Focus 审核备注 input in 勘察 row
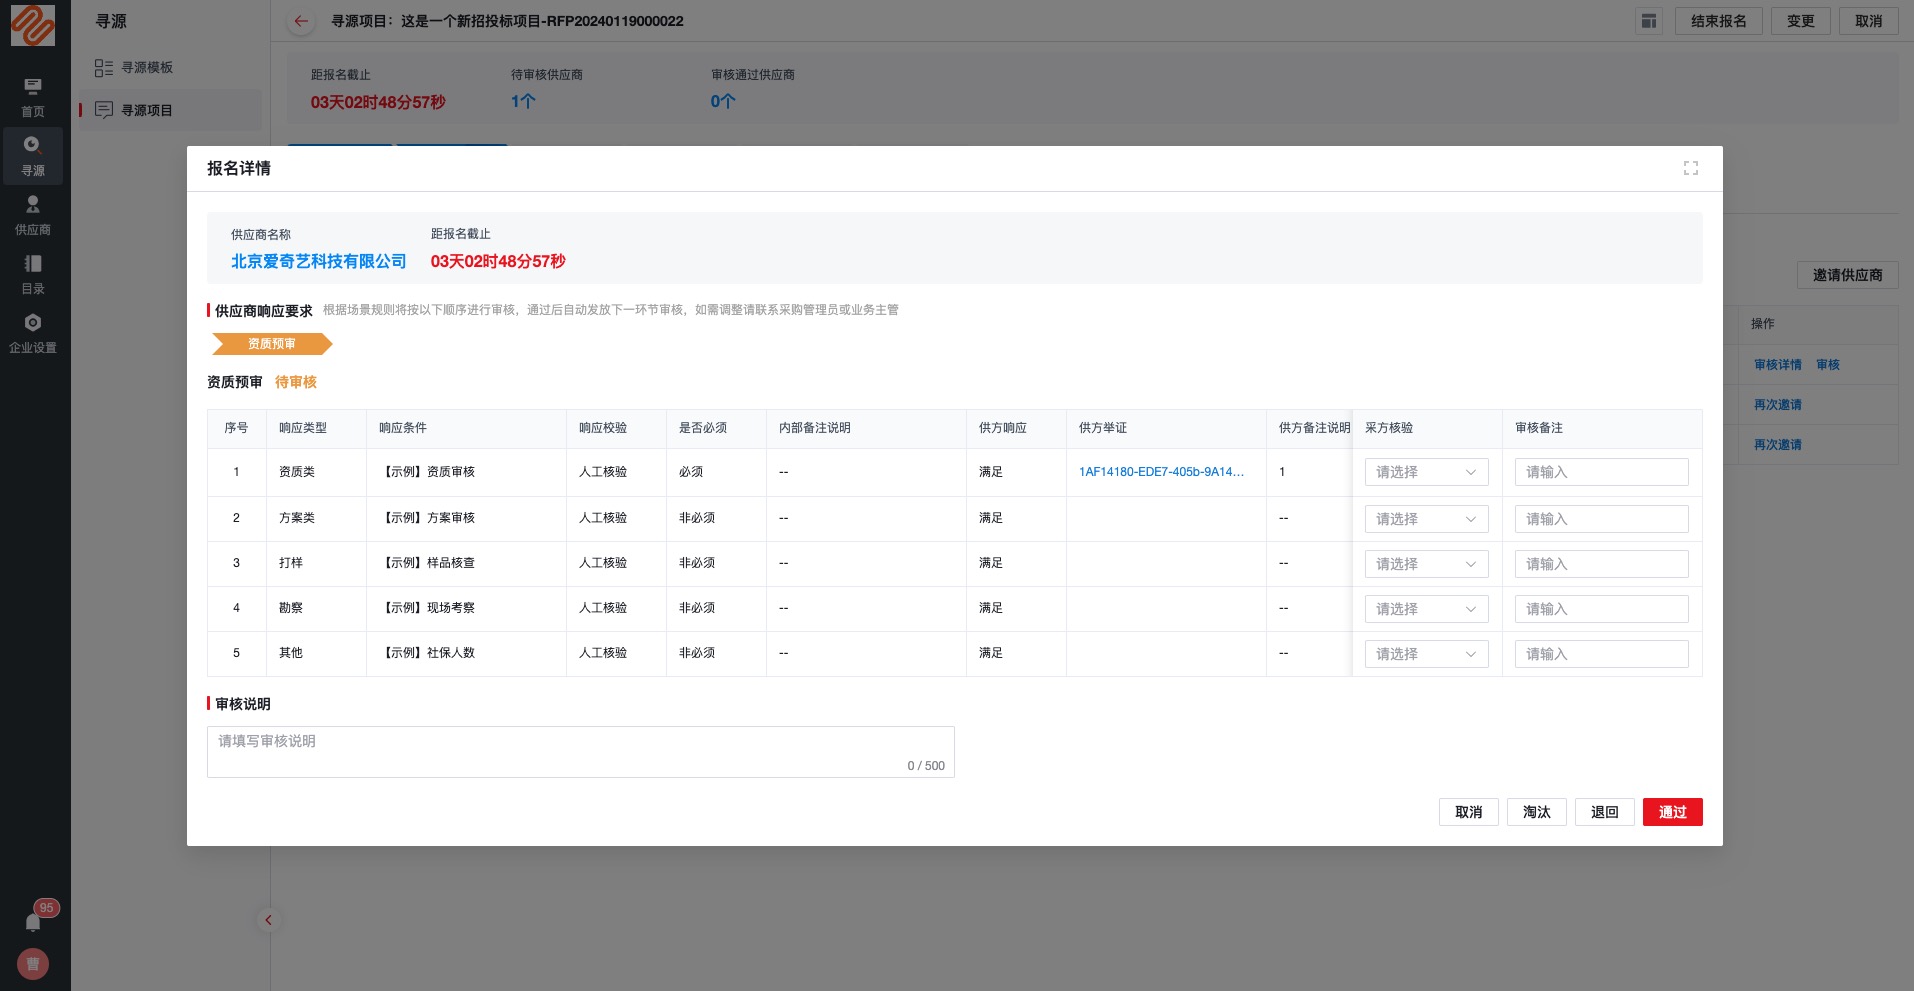The image size is (1914, 991). 1601,609
